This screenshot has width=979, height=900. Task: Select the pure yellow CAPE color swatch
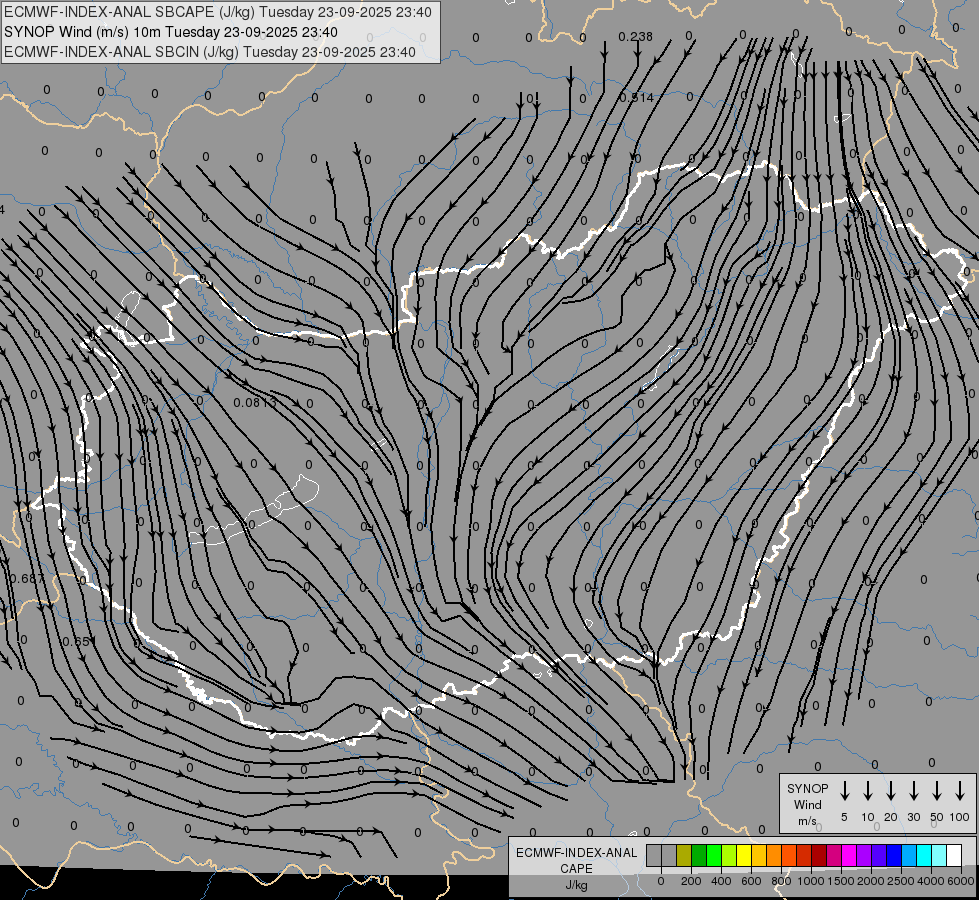click(x=745, y=855)
